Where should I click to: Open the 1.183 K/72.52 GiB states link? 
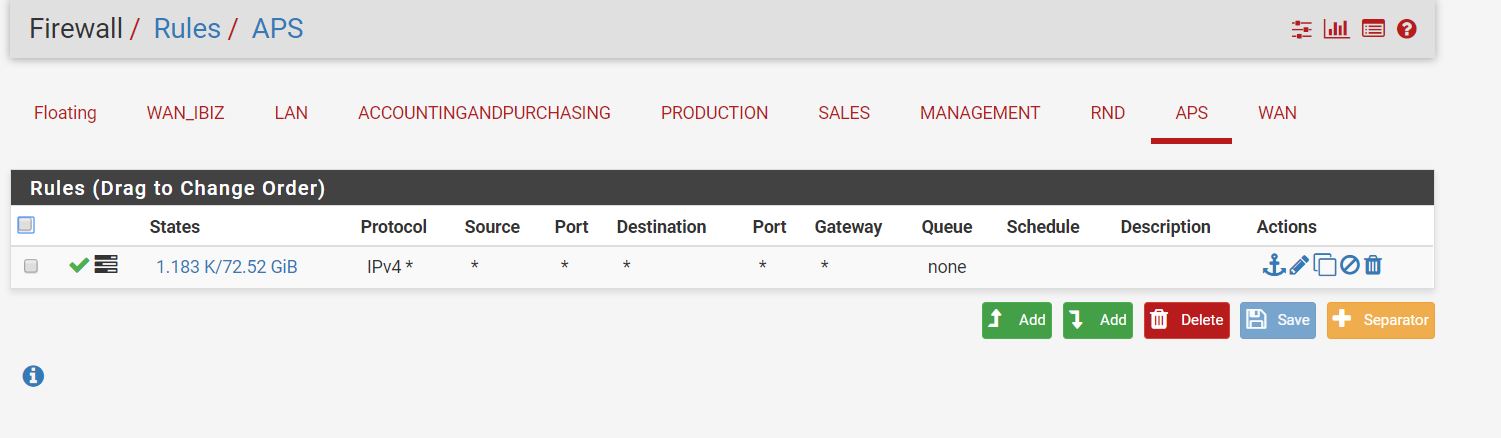click(226, 267)
